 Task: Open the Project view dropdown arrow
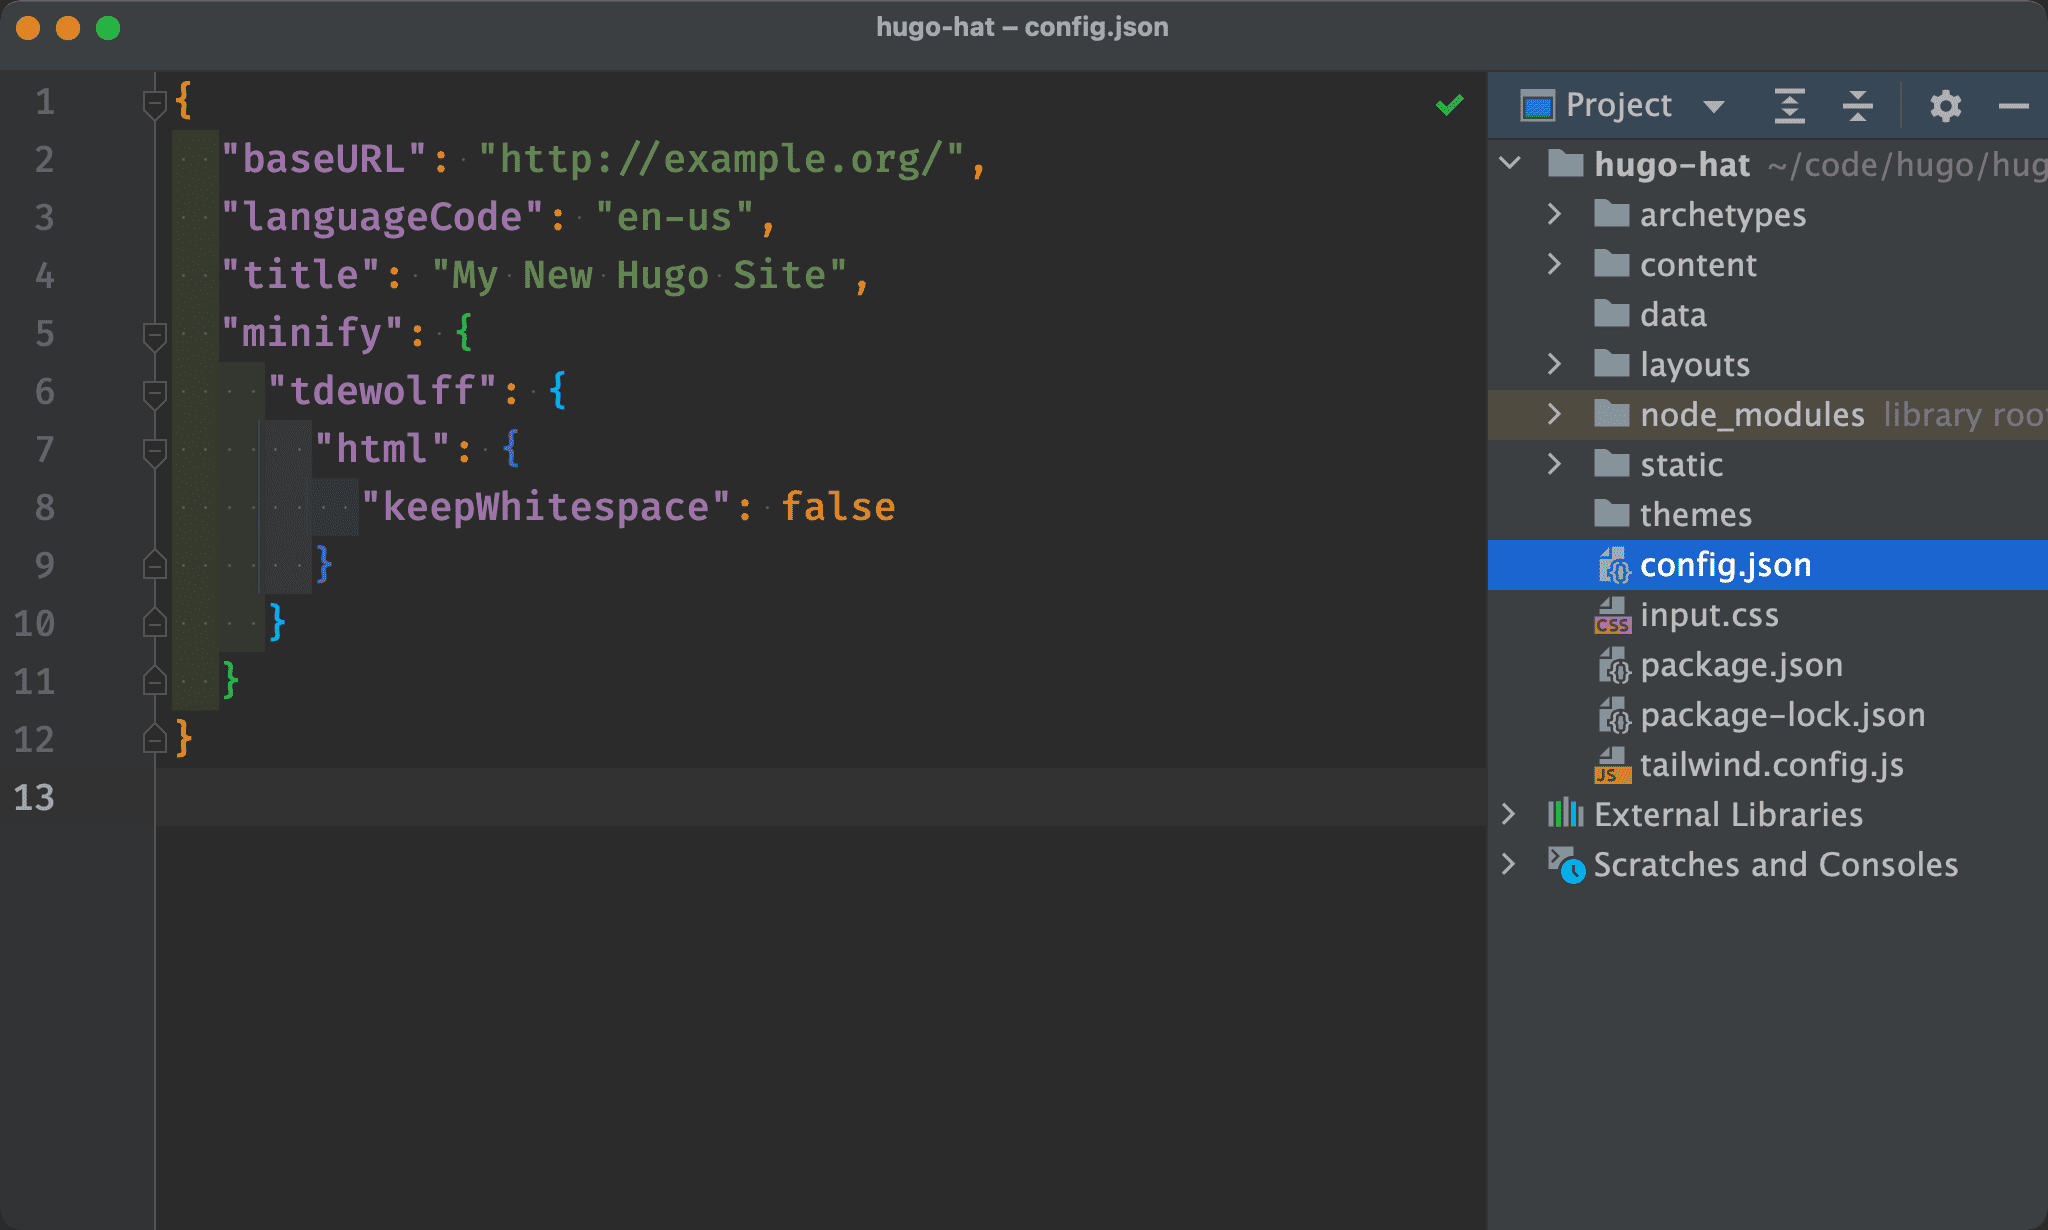click(1713, 106)
